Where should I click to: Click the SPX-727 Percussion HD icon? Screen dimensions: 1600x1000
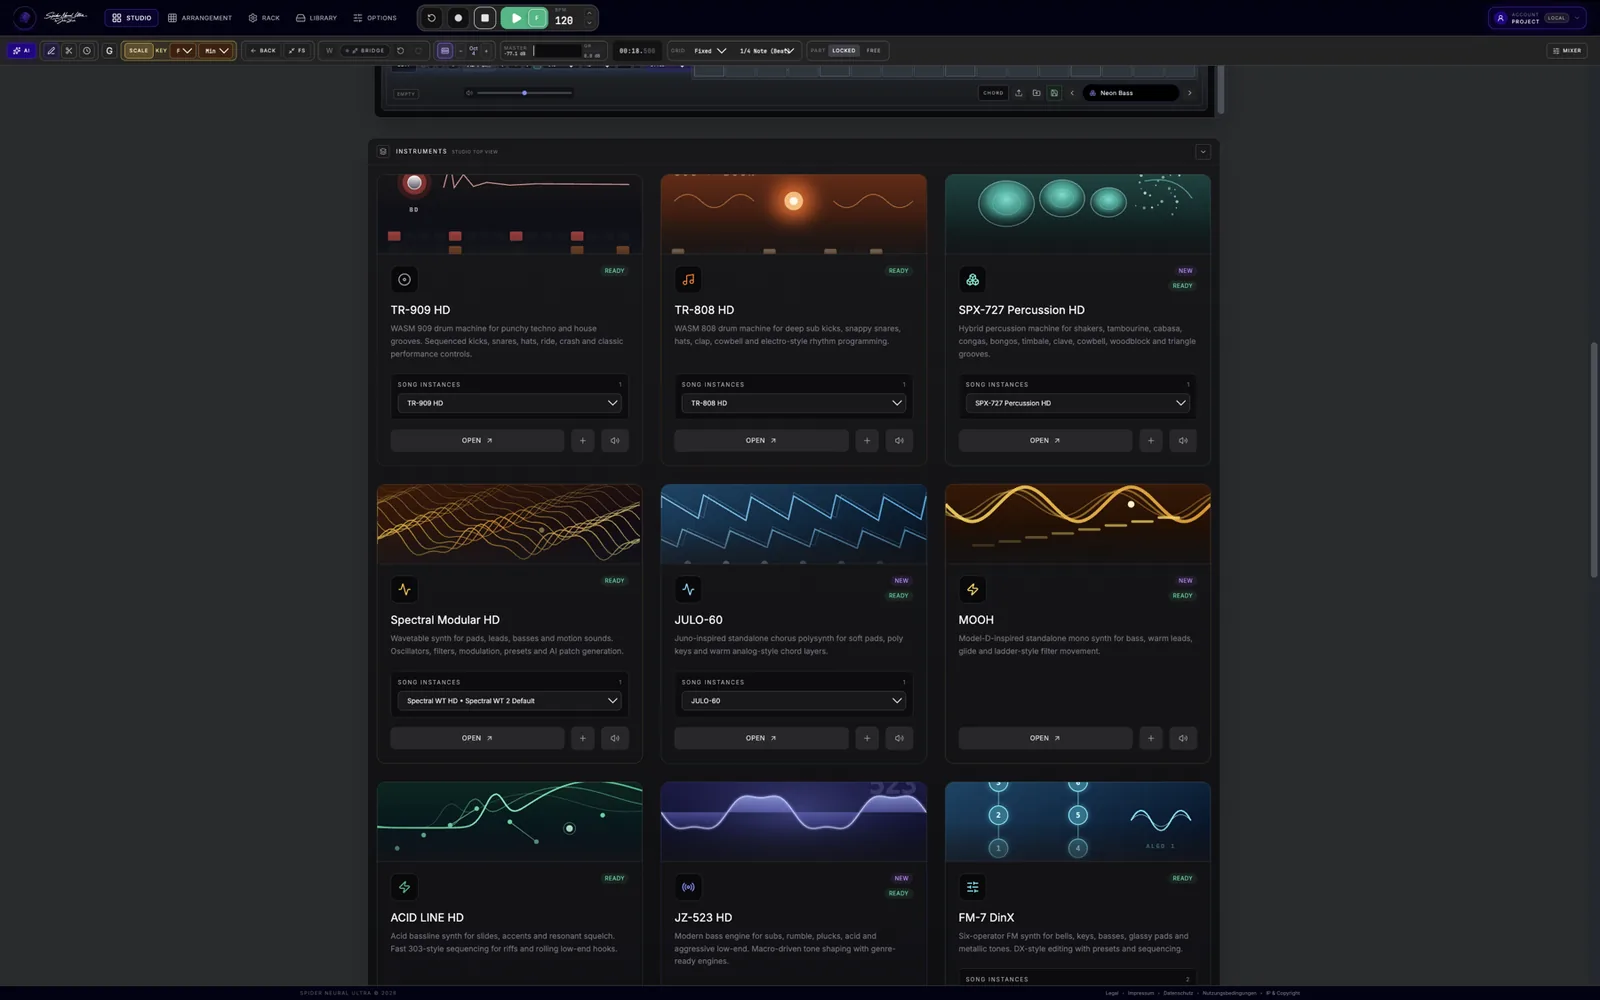pyautogui.click(x=972, y=280)
